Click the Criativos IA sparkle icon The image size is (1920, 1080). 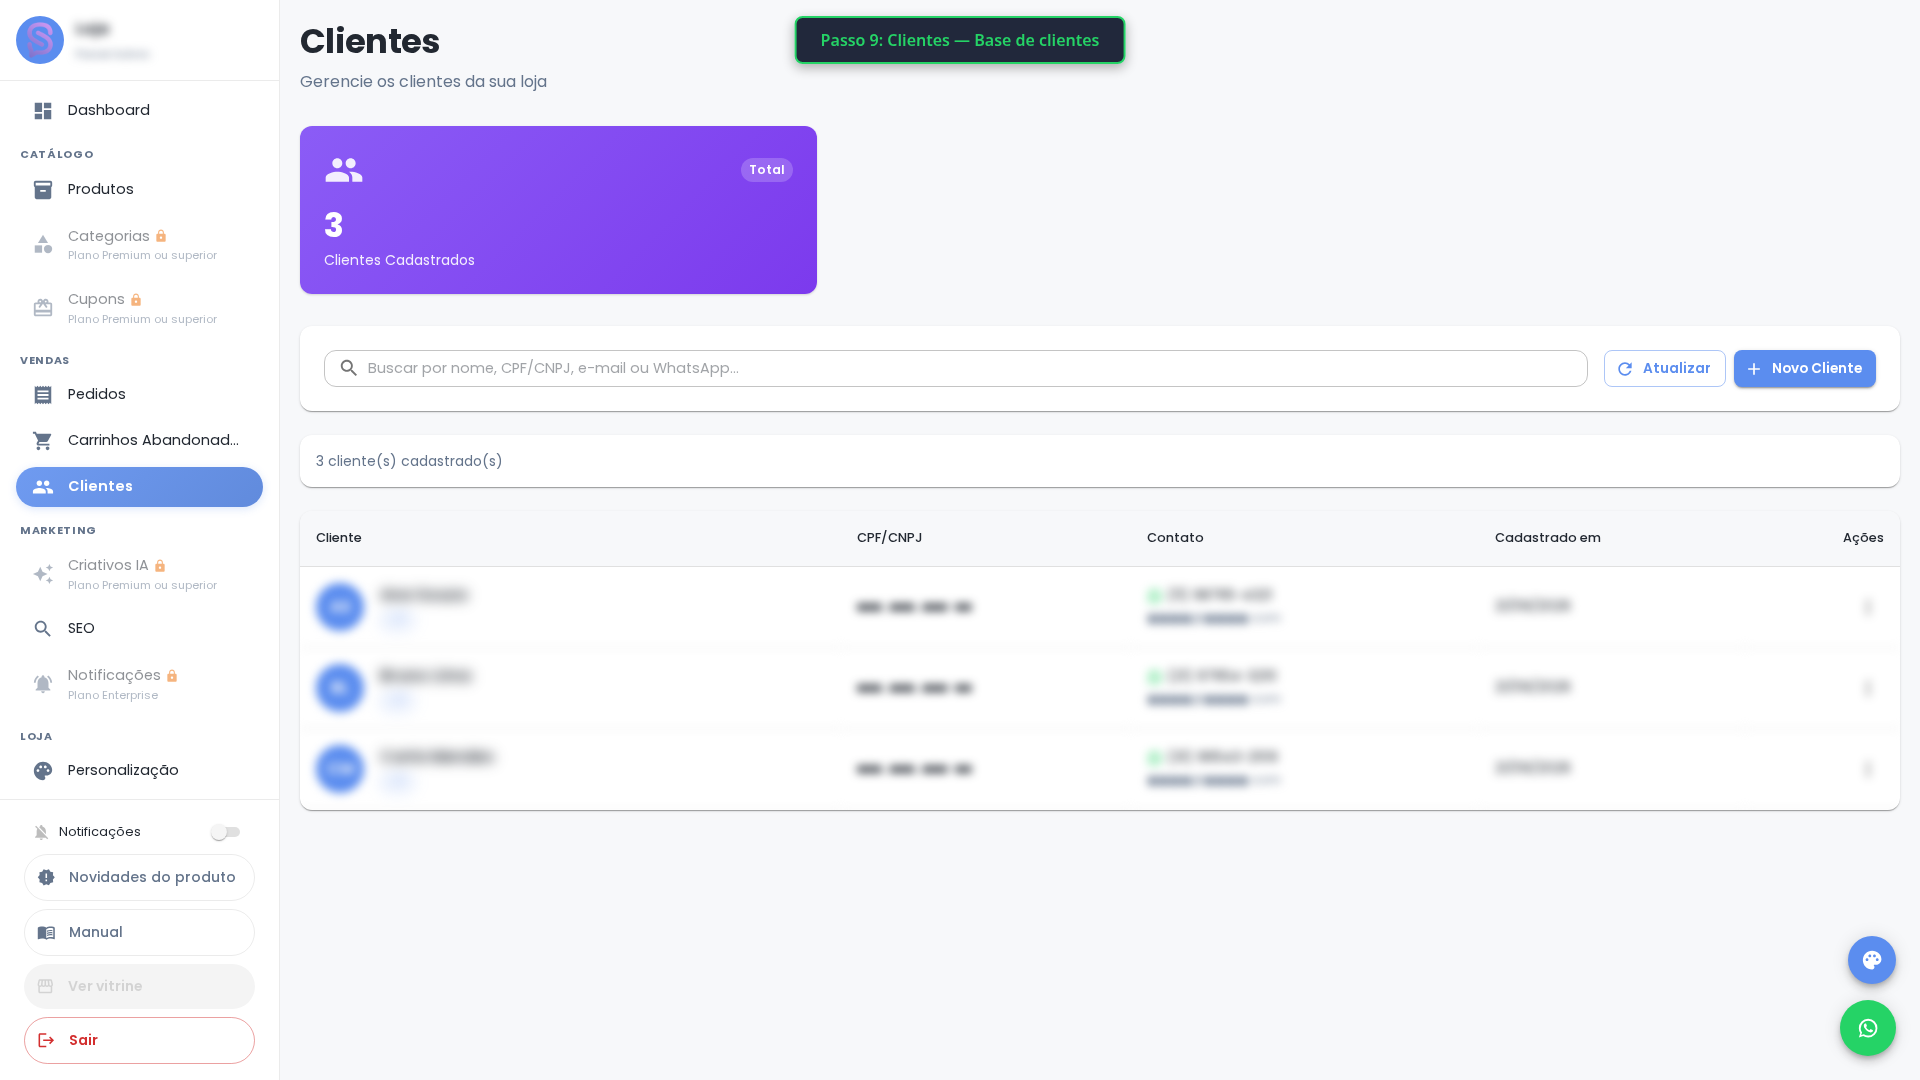pos(43,574)
